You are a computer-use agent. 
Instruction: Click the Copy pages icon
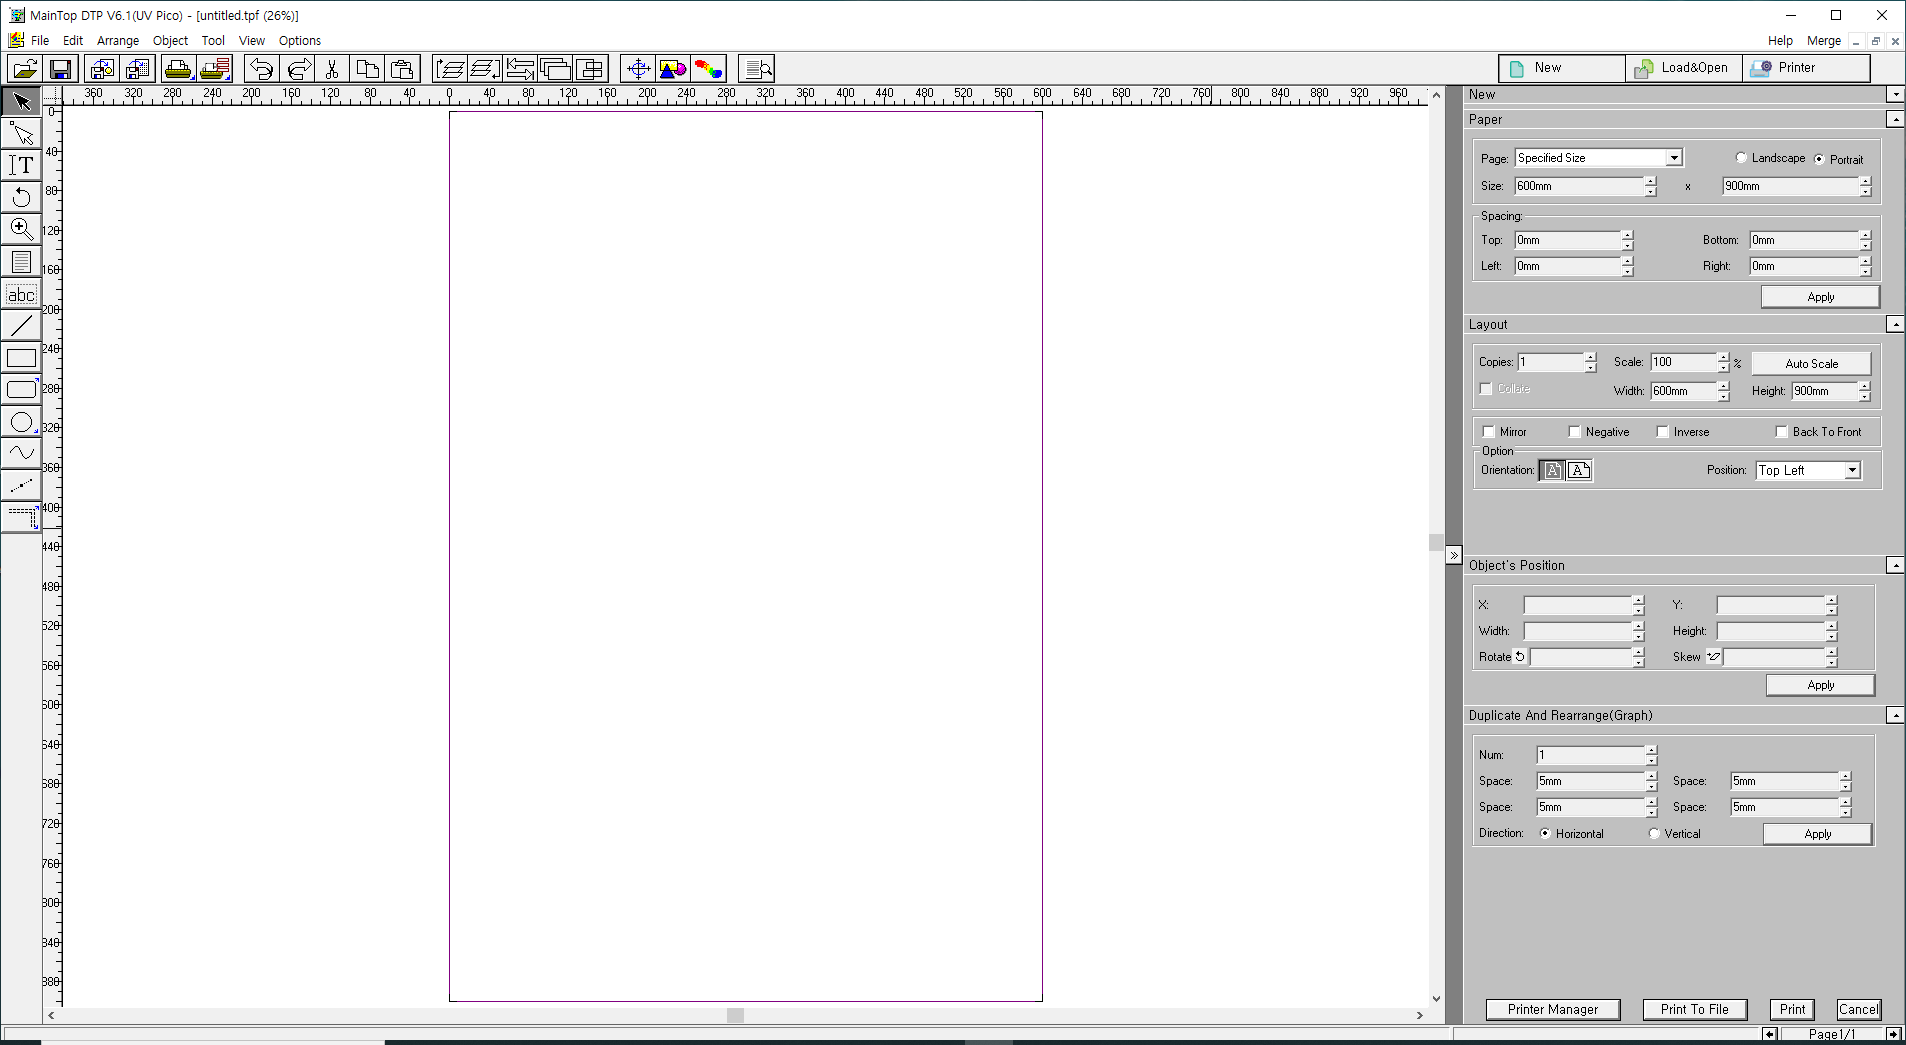[x=368, y=69]
